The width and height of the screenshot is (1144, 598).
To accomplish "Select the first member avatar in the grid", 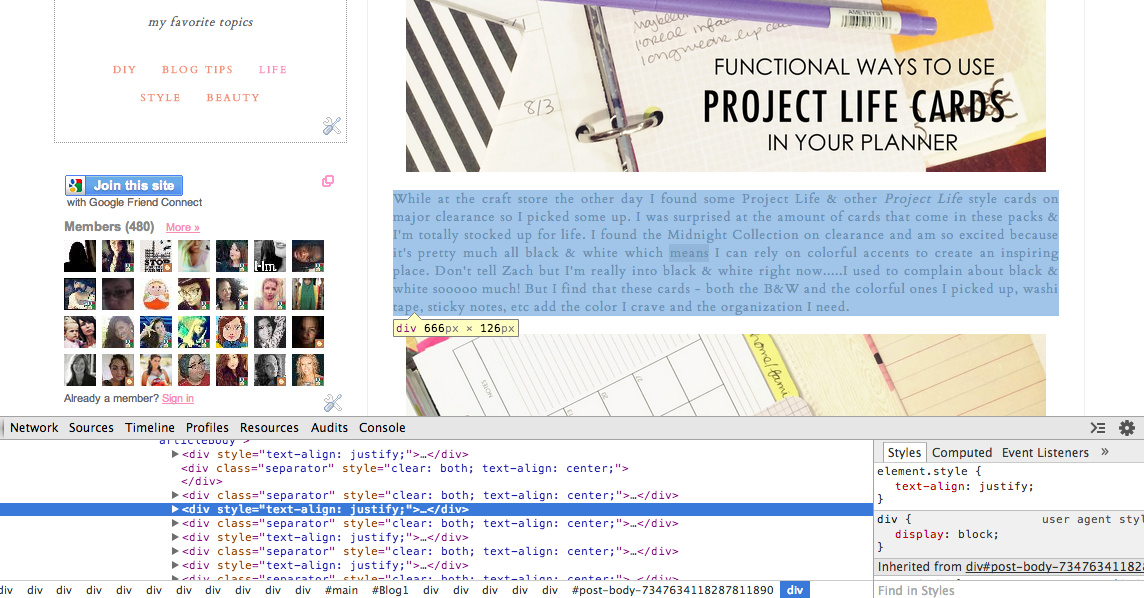I will (x=80, y=256).
